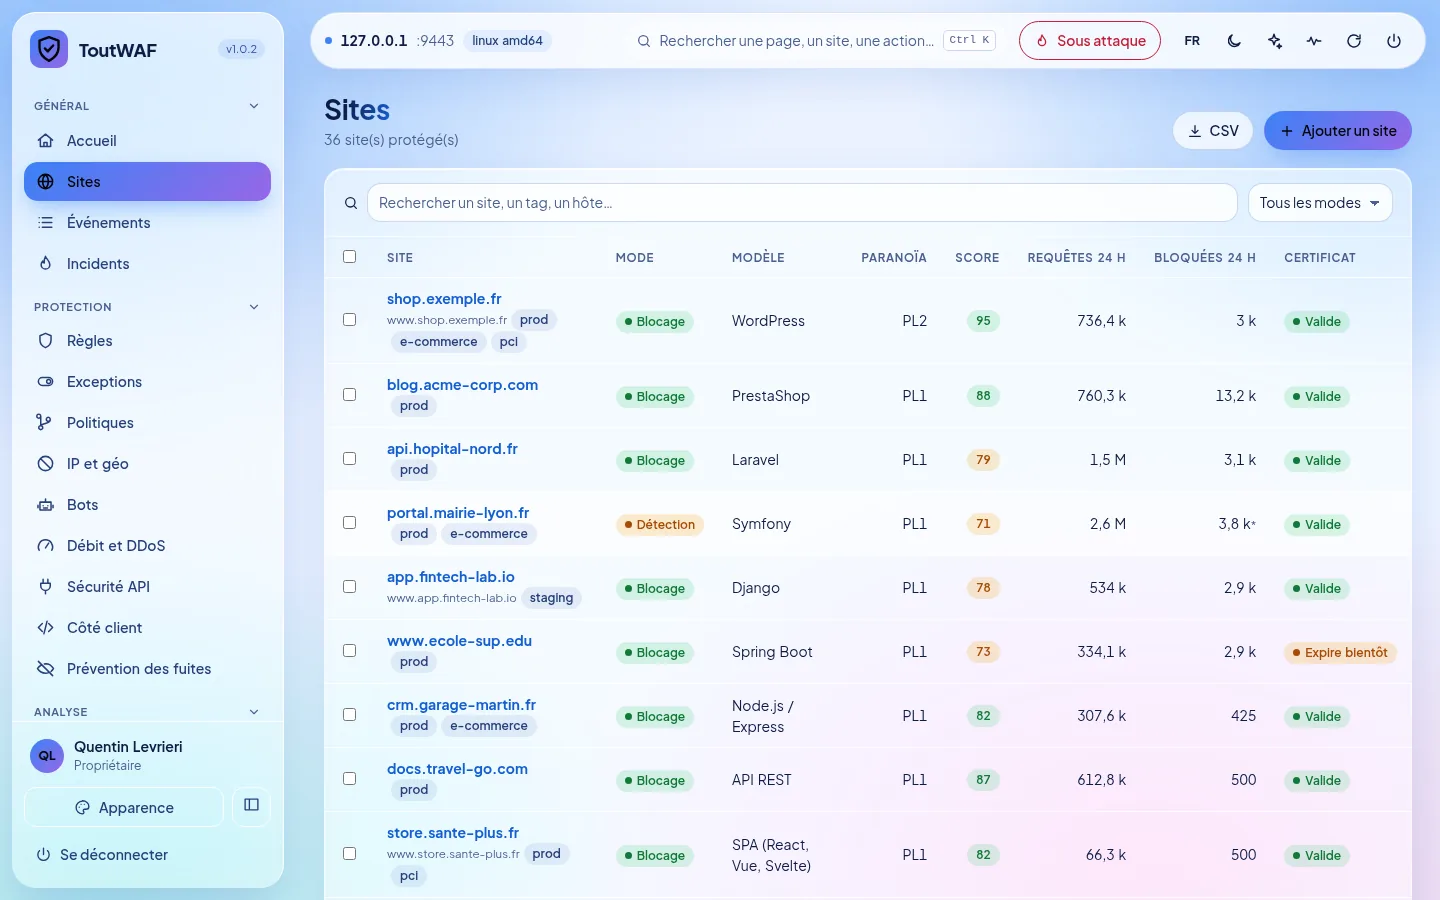1440x900 pixels.
Task: Click the Sous attaque button
Action: click(1090, 41)
